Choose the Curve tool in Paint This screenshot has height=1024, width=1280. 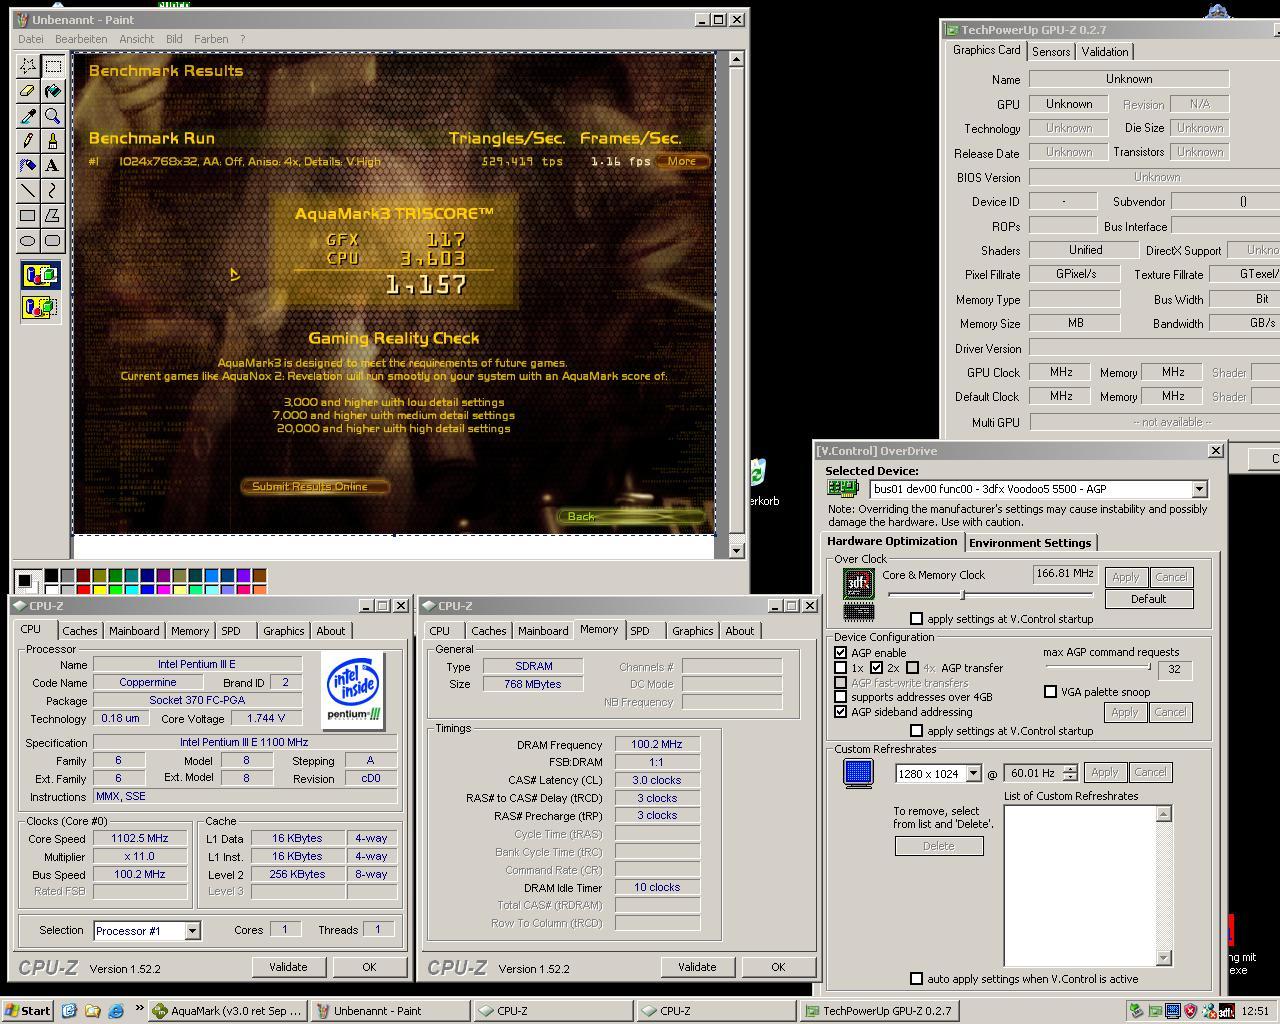53,191
